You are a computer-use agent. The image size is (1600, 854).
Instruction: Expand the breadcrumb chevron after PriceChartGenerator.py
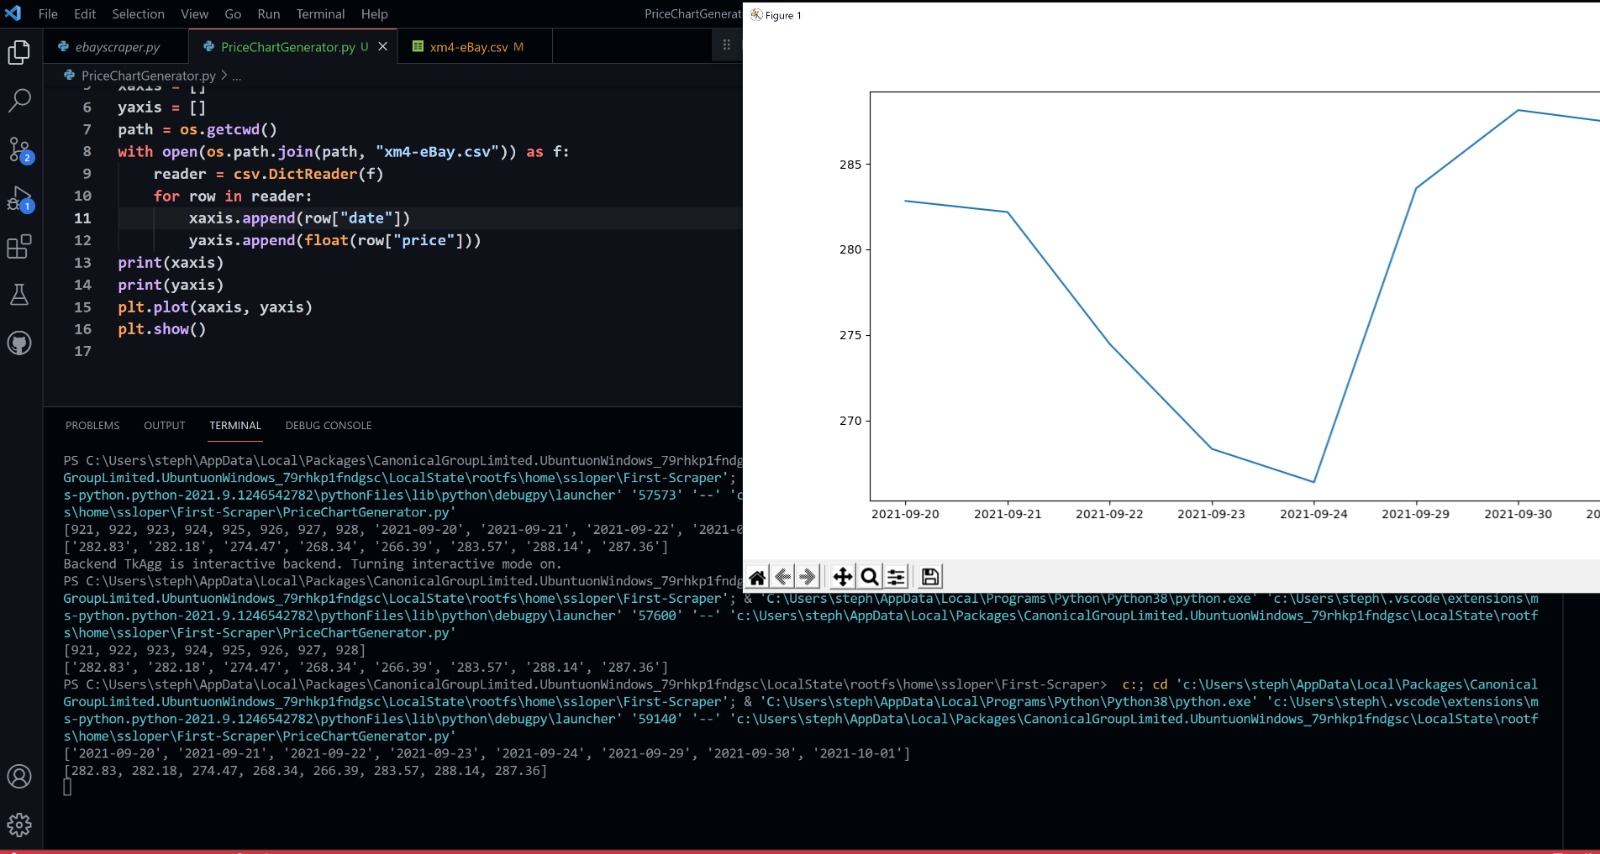[225, 76]
